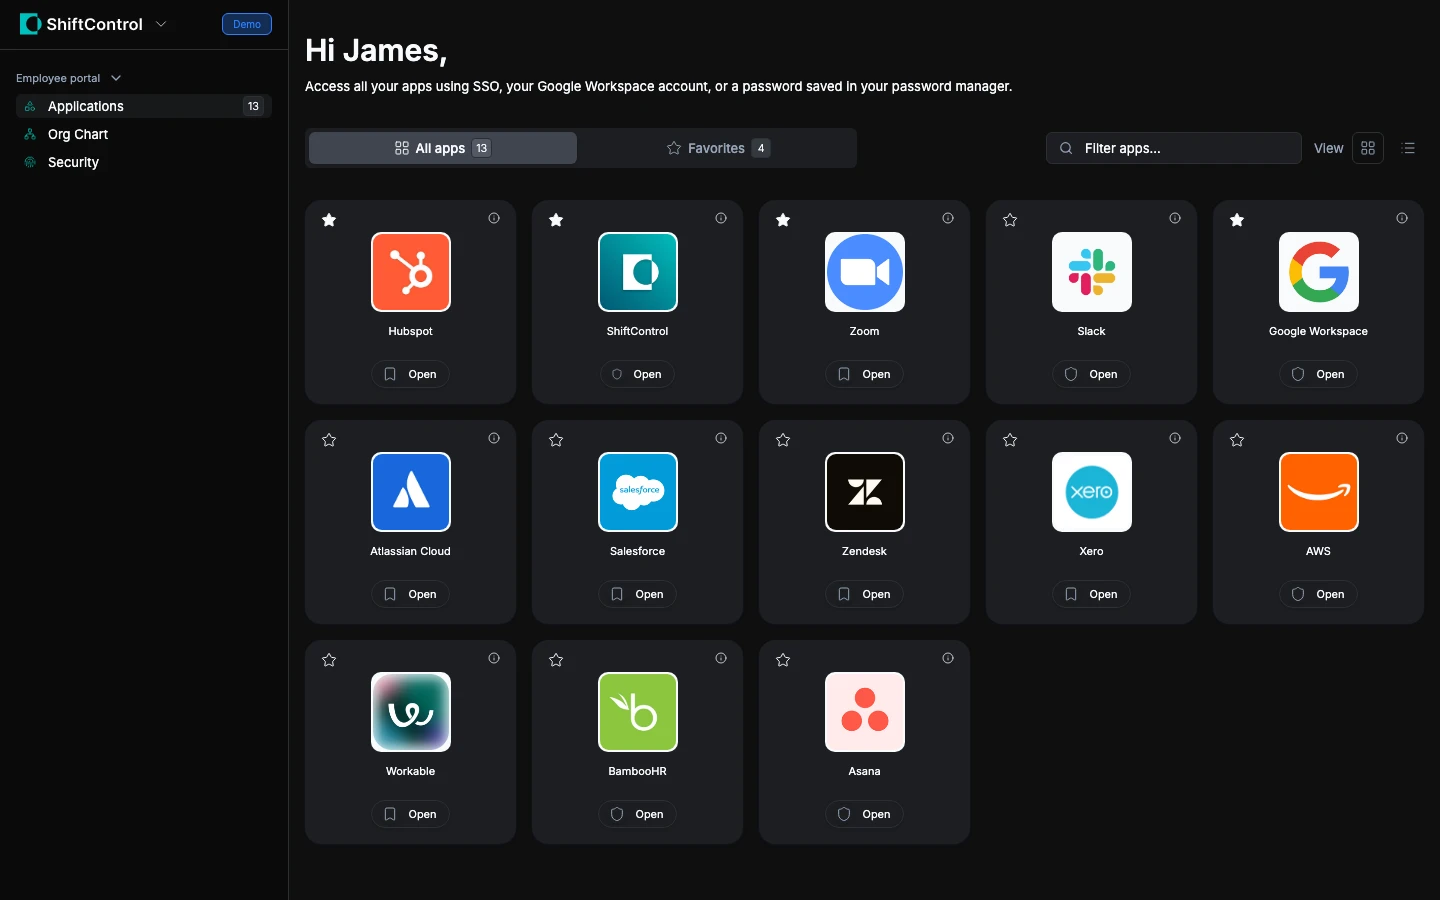Select the All apps tab
Image resolution: width=1440 pixels, height=900 pixels.
(x=443, y=148)
